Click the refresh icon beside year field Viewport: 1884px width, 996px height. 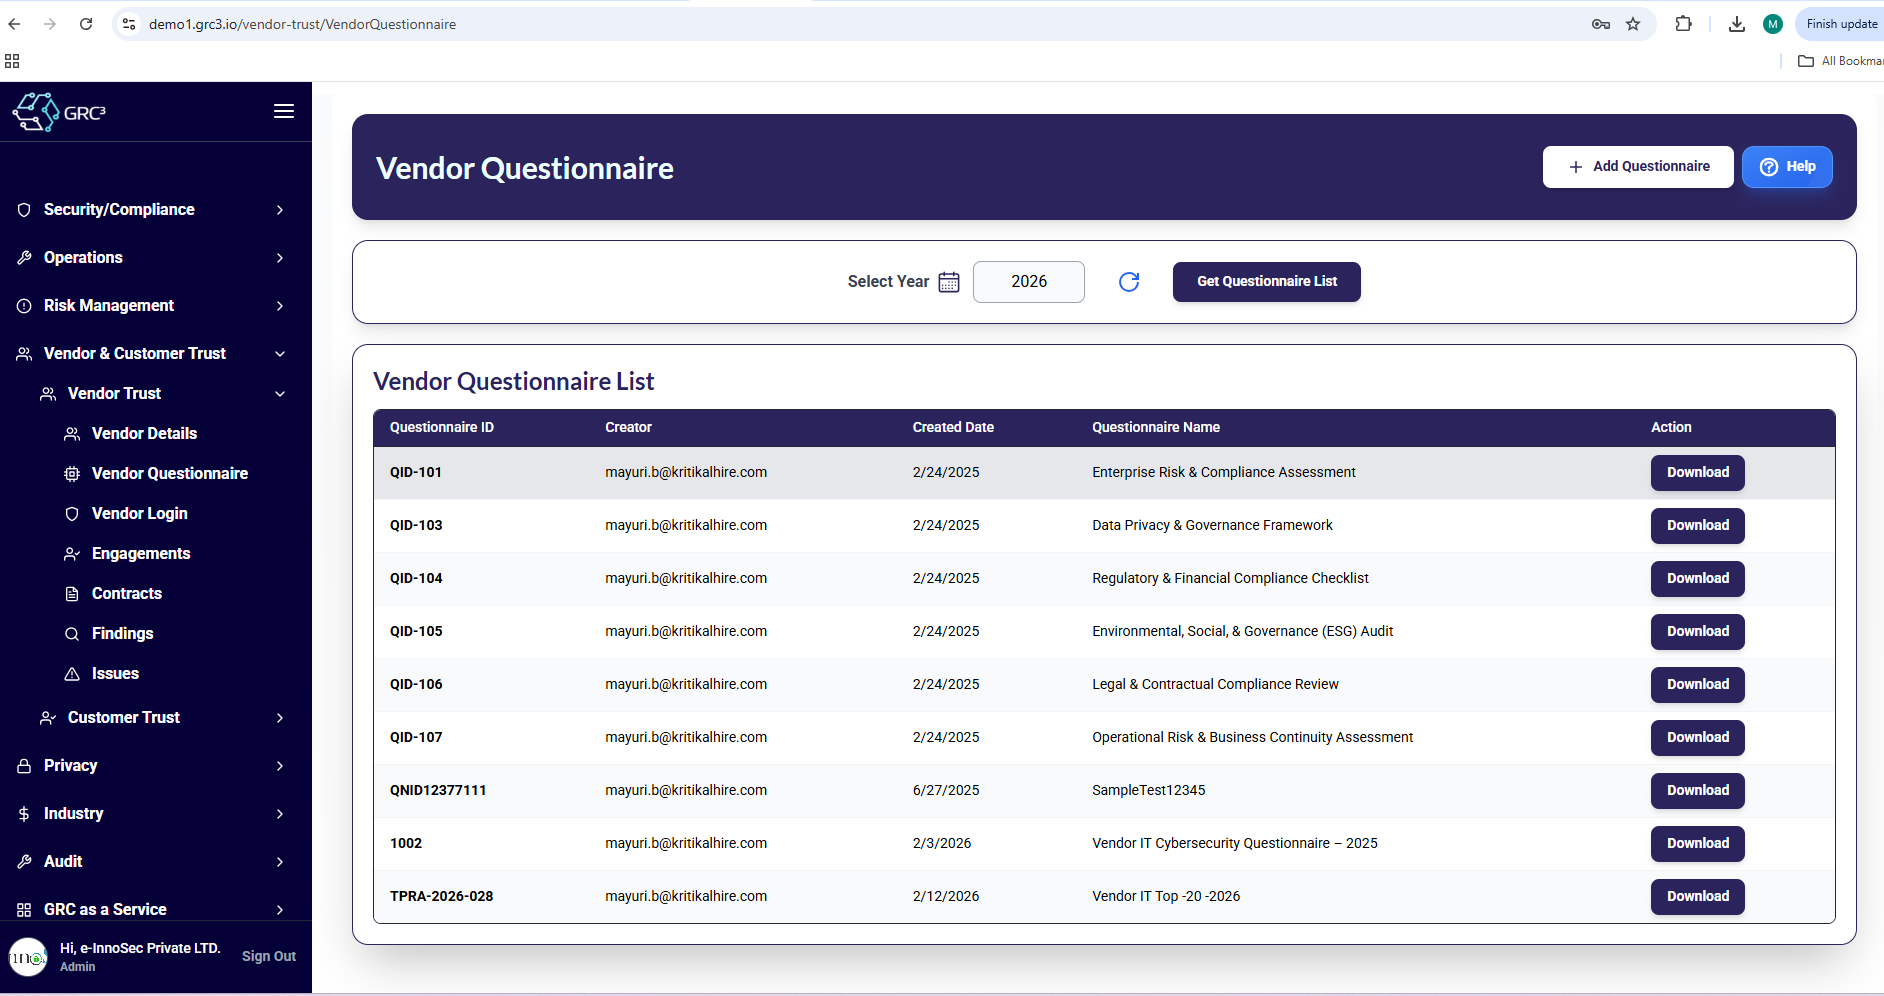1129,282
